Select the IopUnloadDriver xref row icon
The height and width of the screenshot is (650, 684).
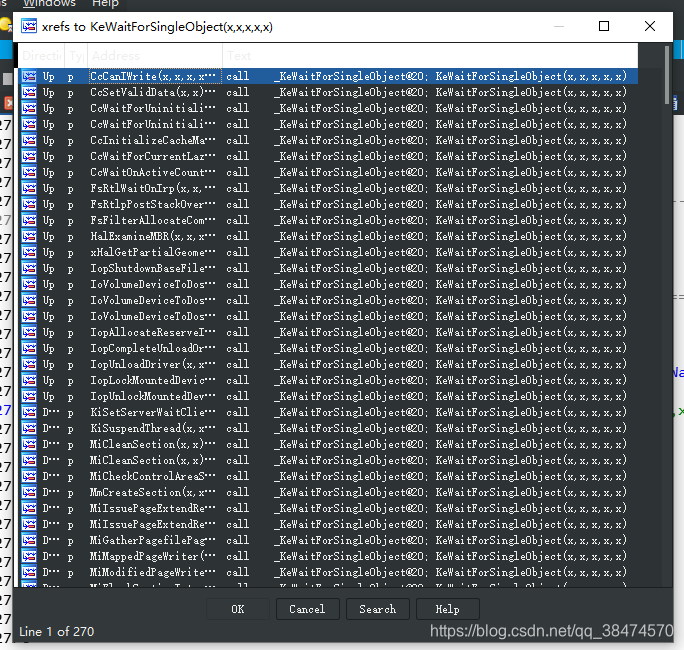(x=29, y=364)
